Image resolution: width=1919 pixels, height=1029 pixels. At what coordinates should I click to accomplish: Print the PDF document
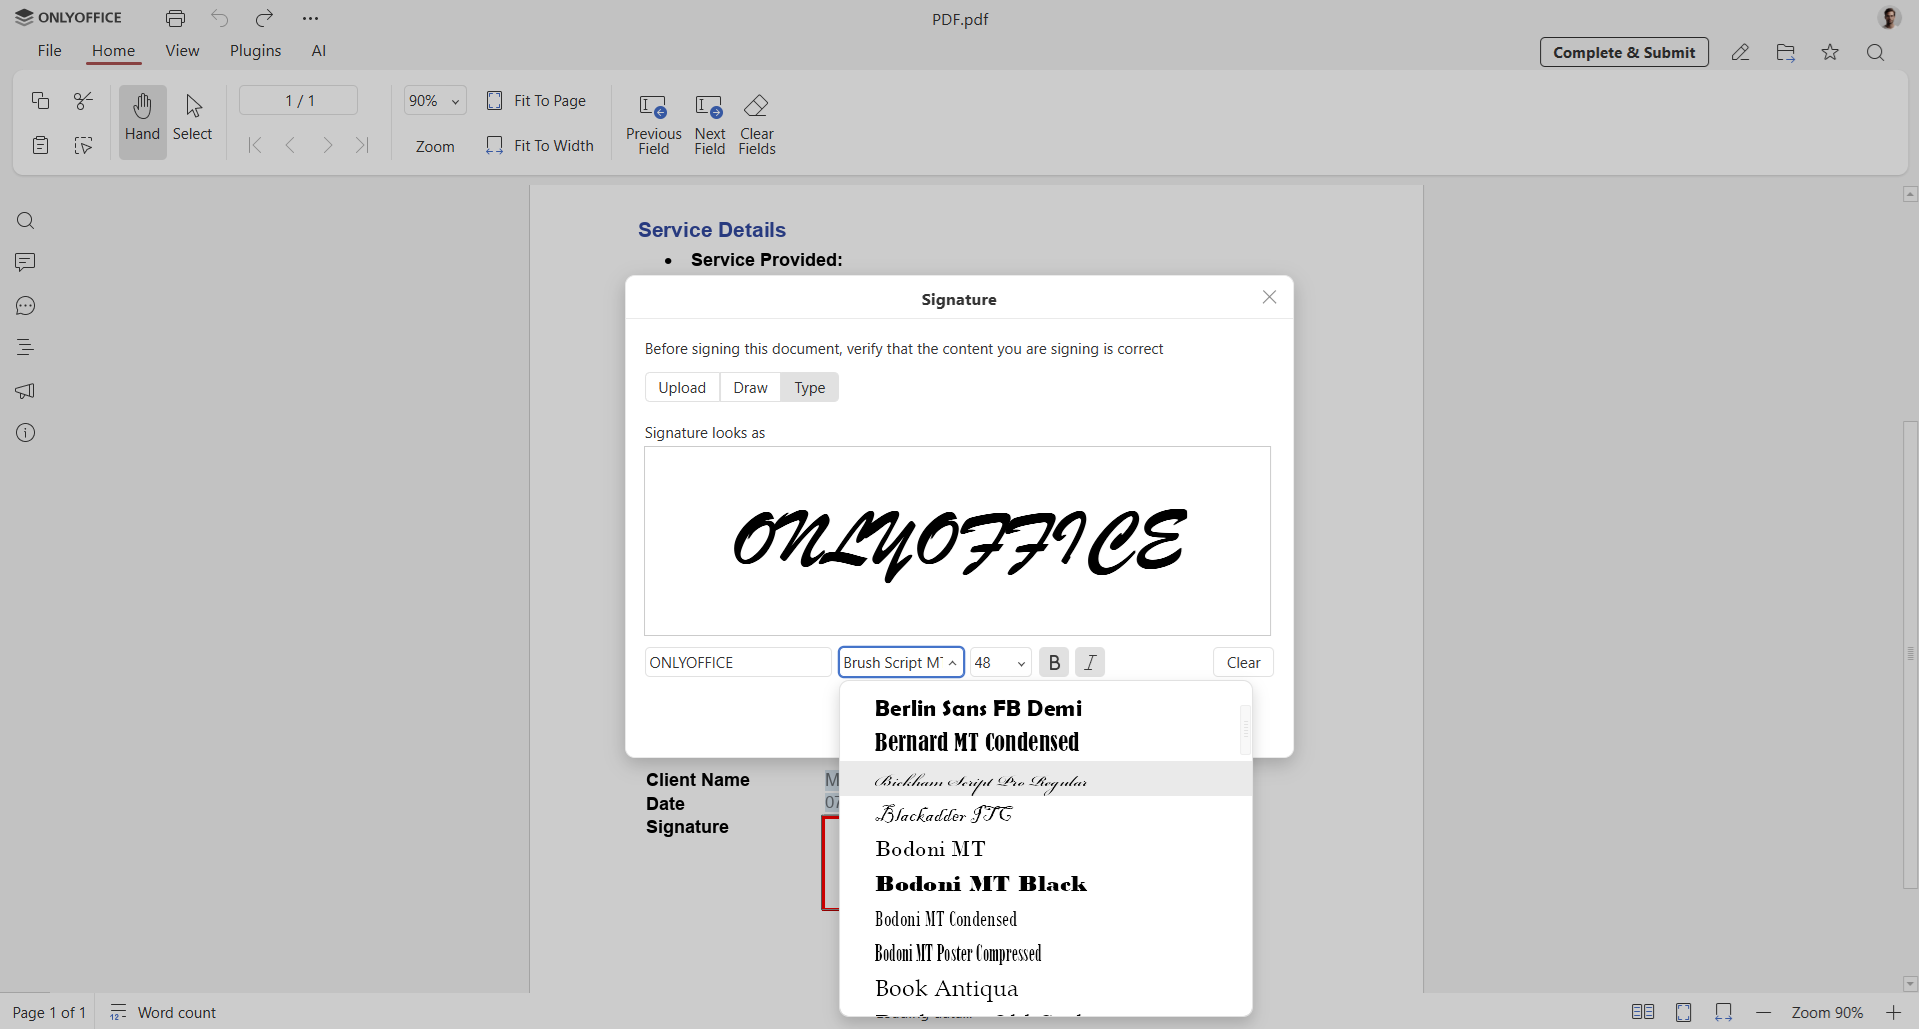pos(174,18)
